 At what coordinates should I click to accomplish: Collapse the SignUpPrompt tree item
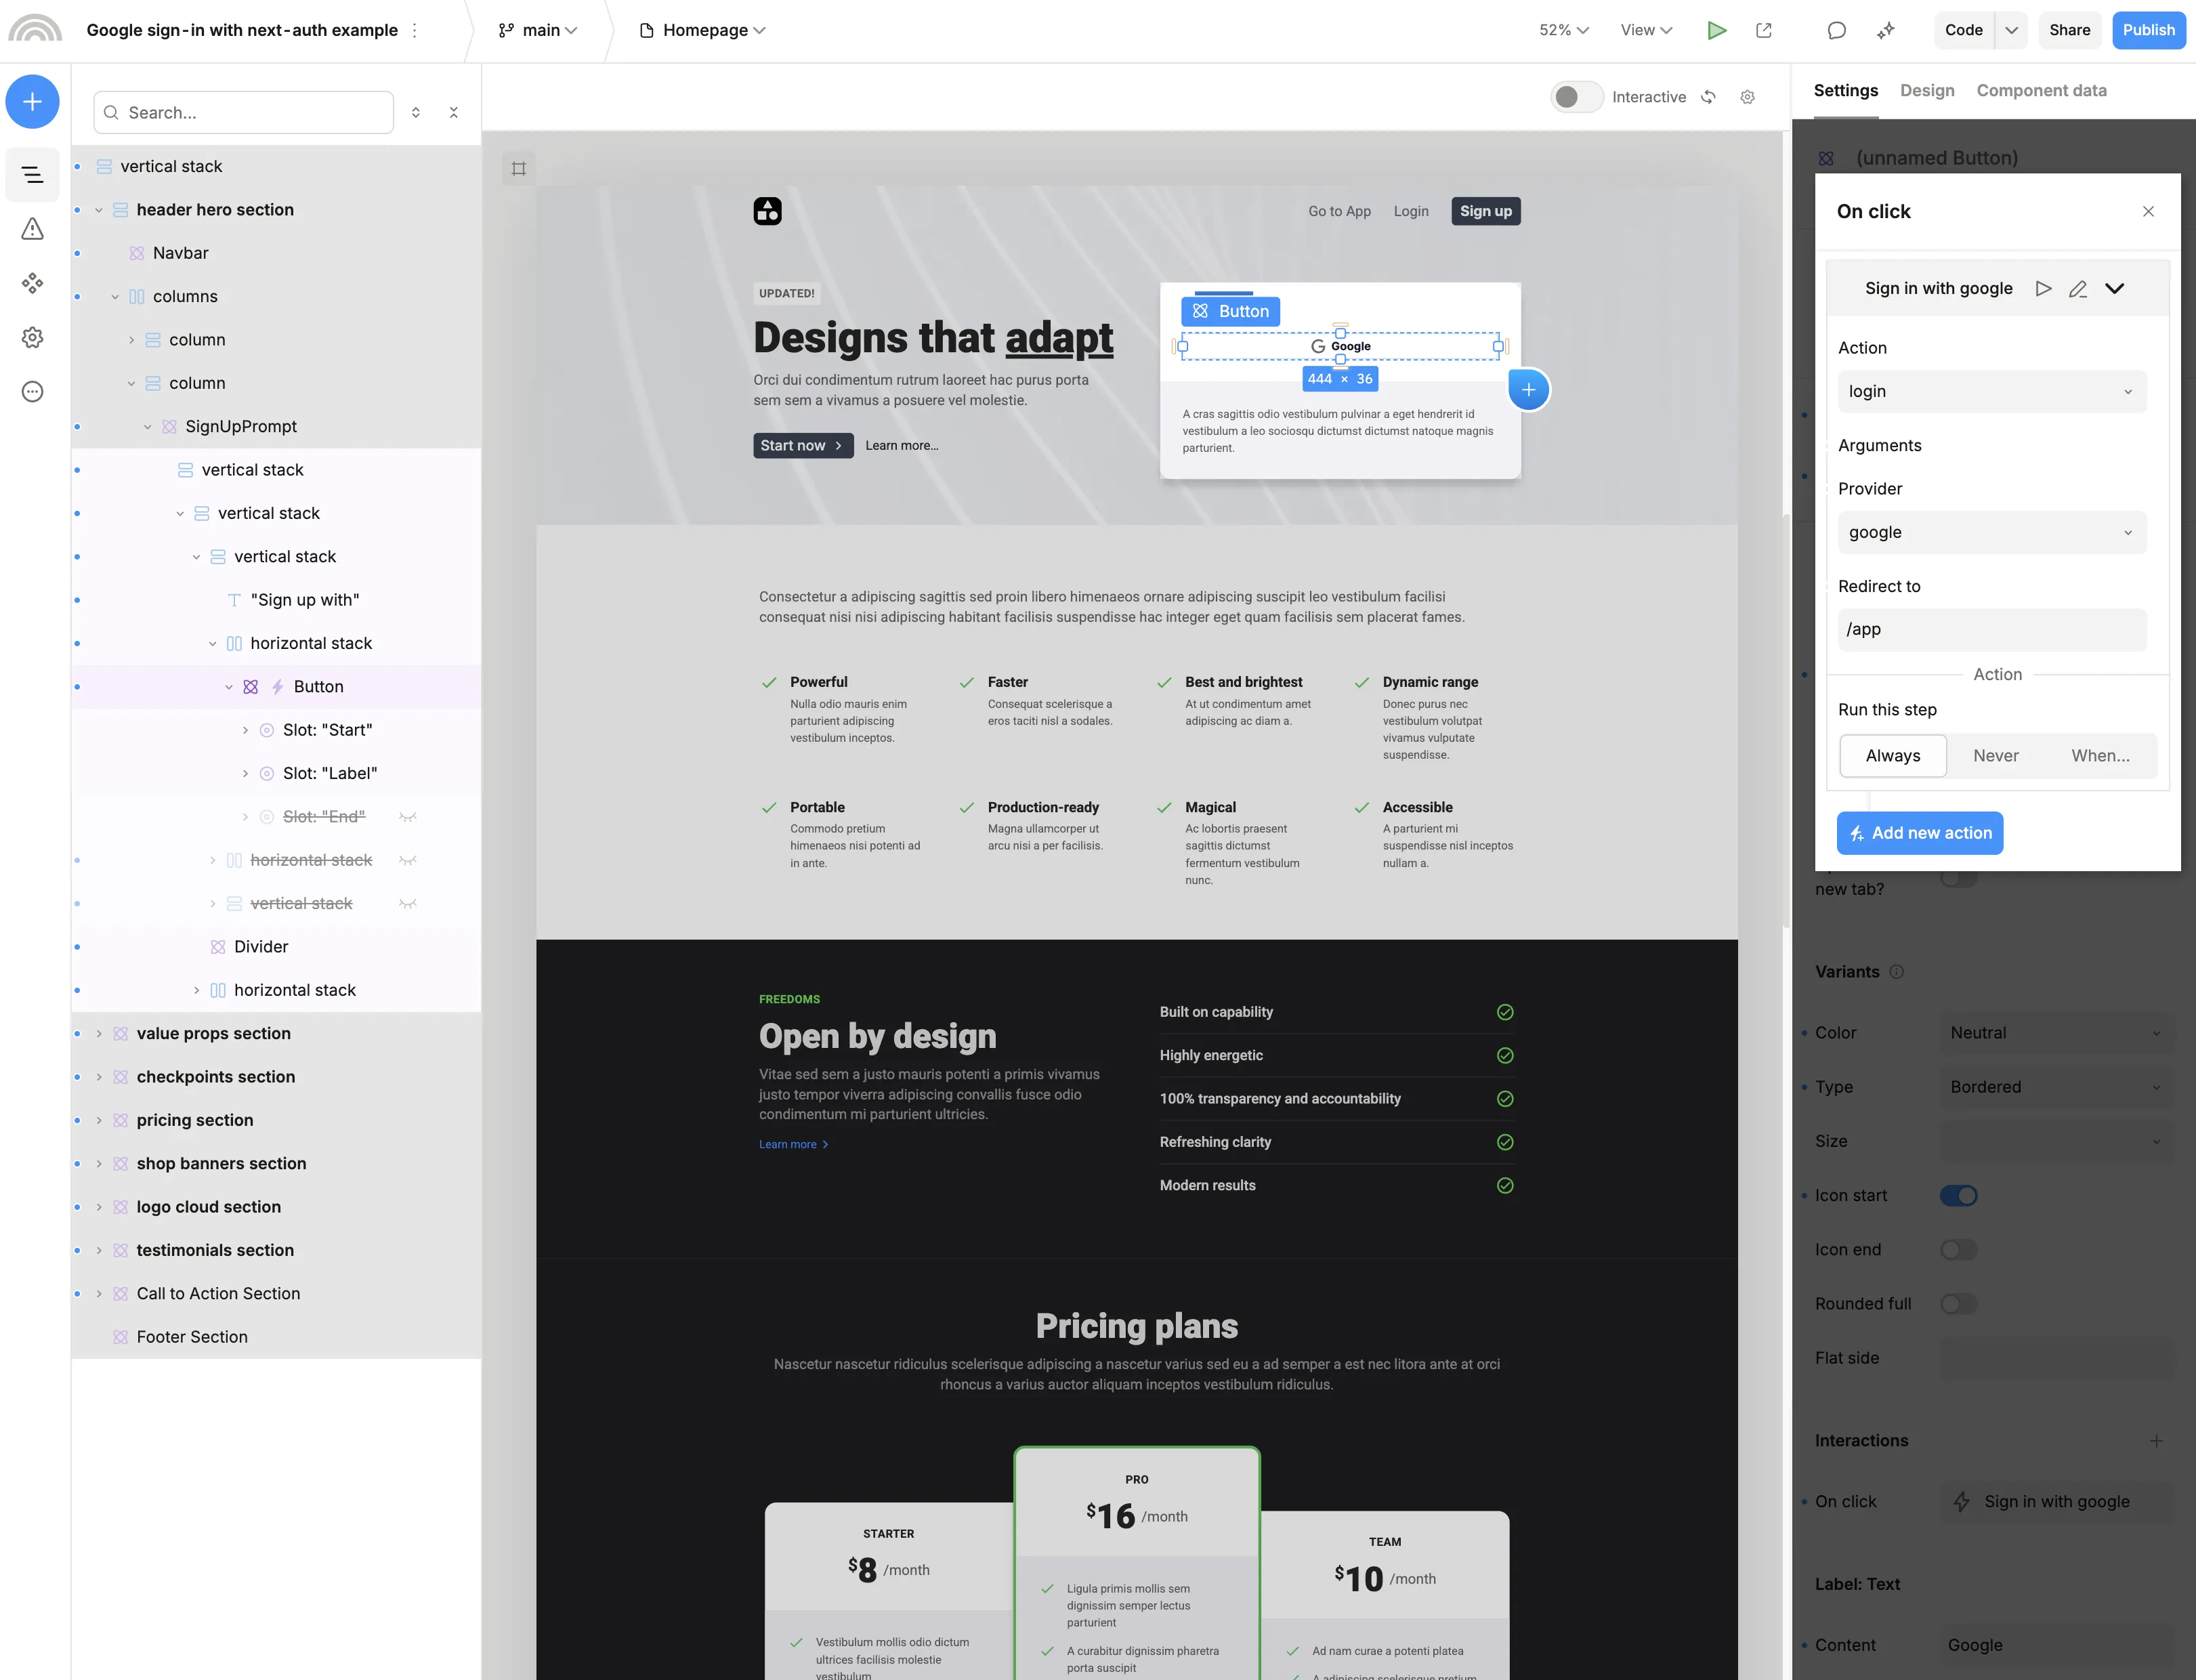147,426
